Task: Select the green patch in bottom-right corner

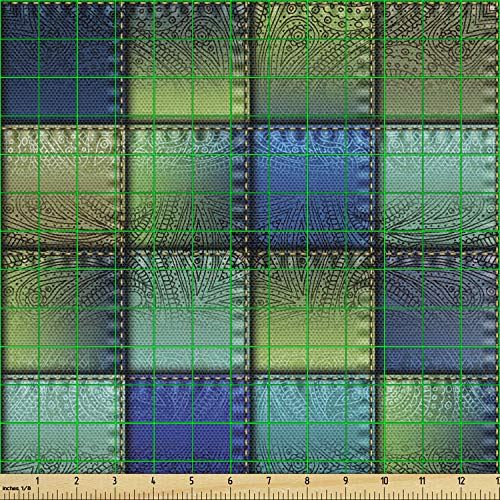Action: coord(440,423)
